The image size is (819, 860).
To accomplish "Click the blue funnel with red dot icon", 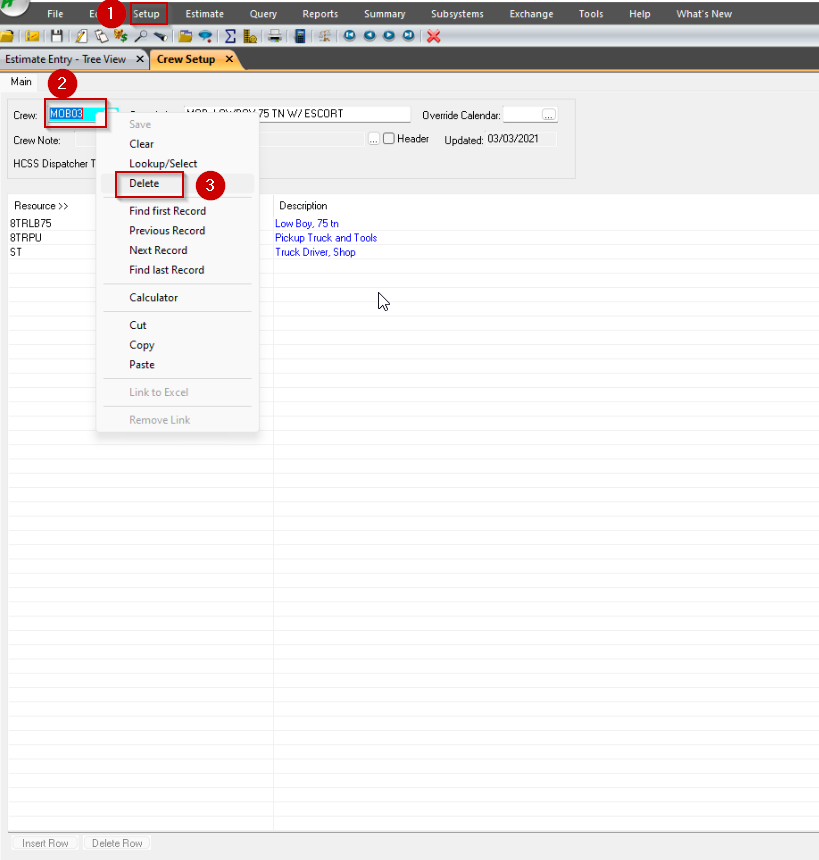I will click(206, 36).
